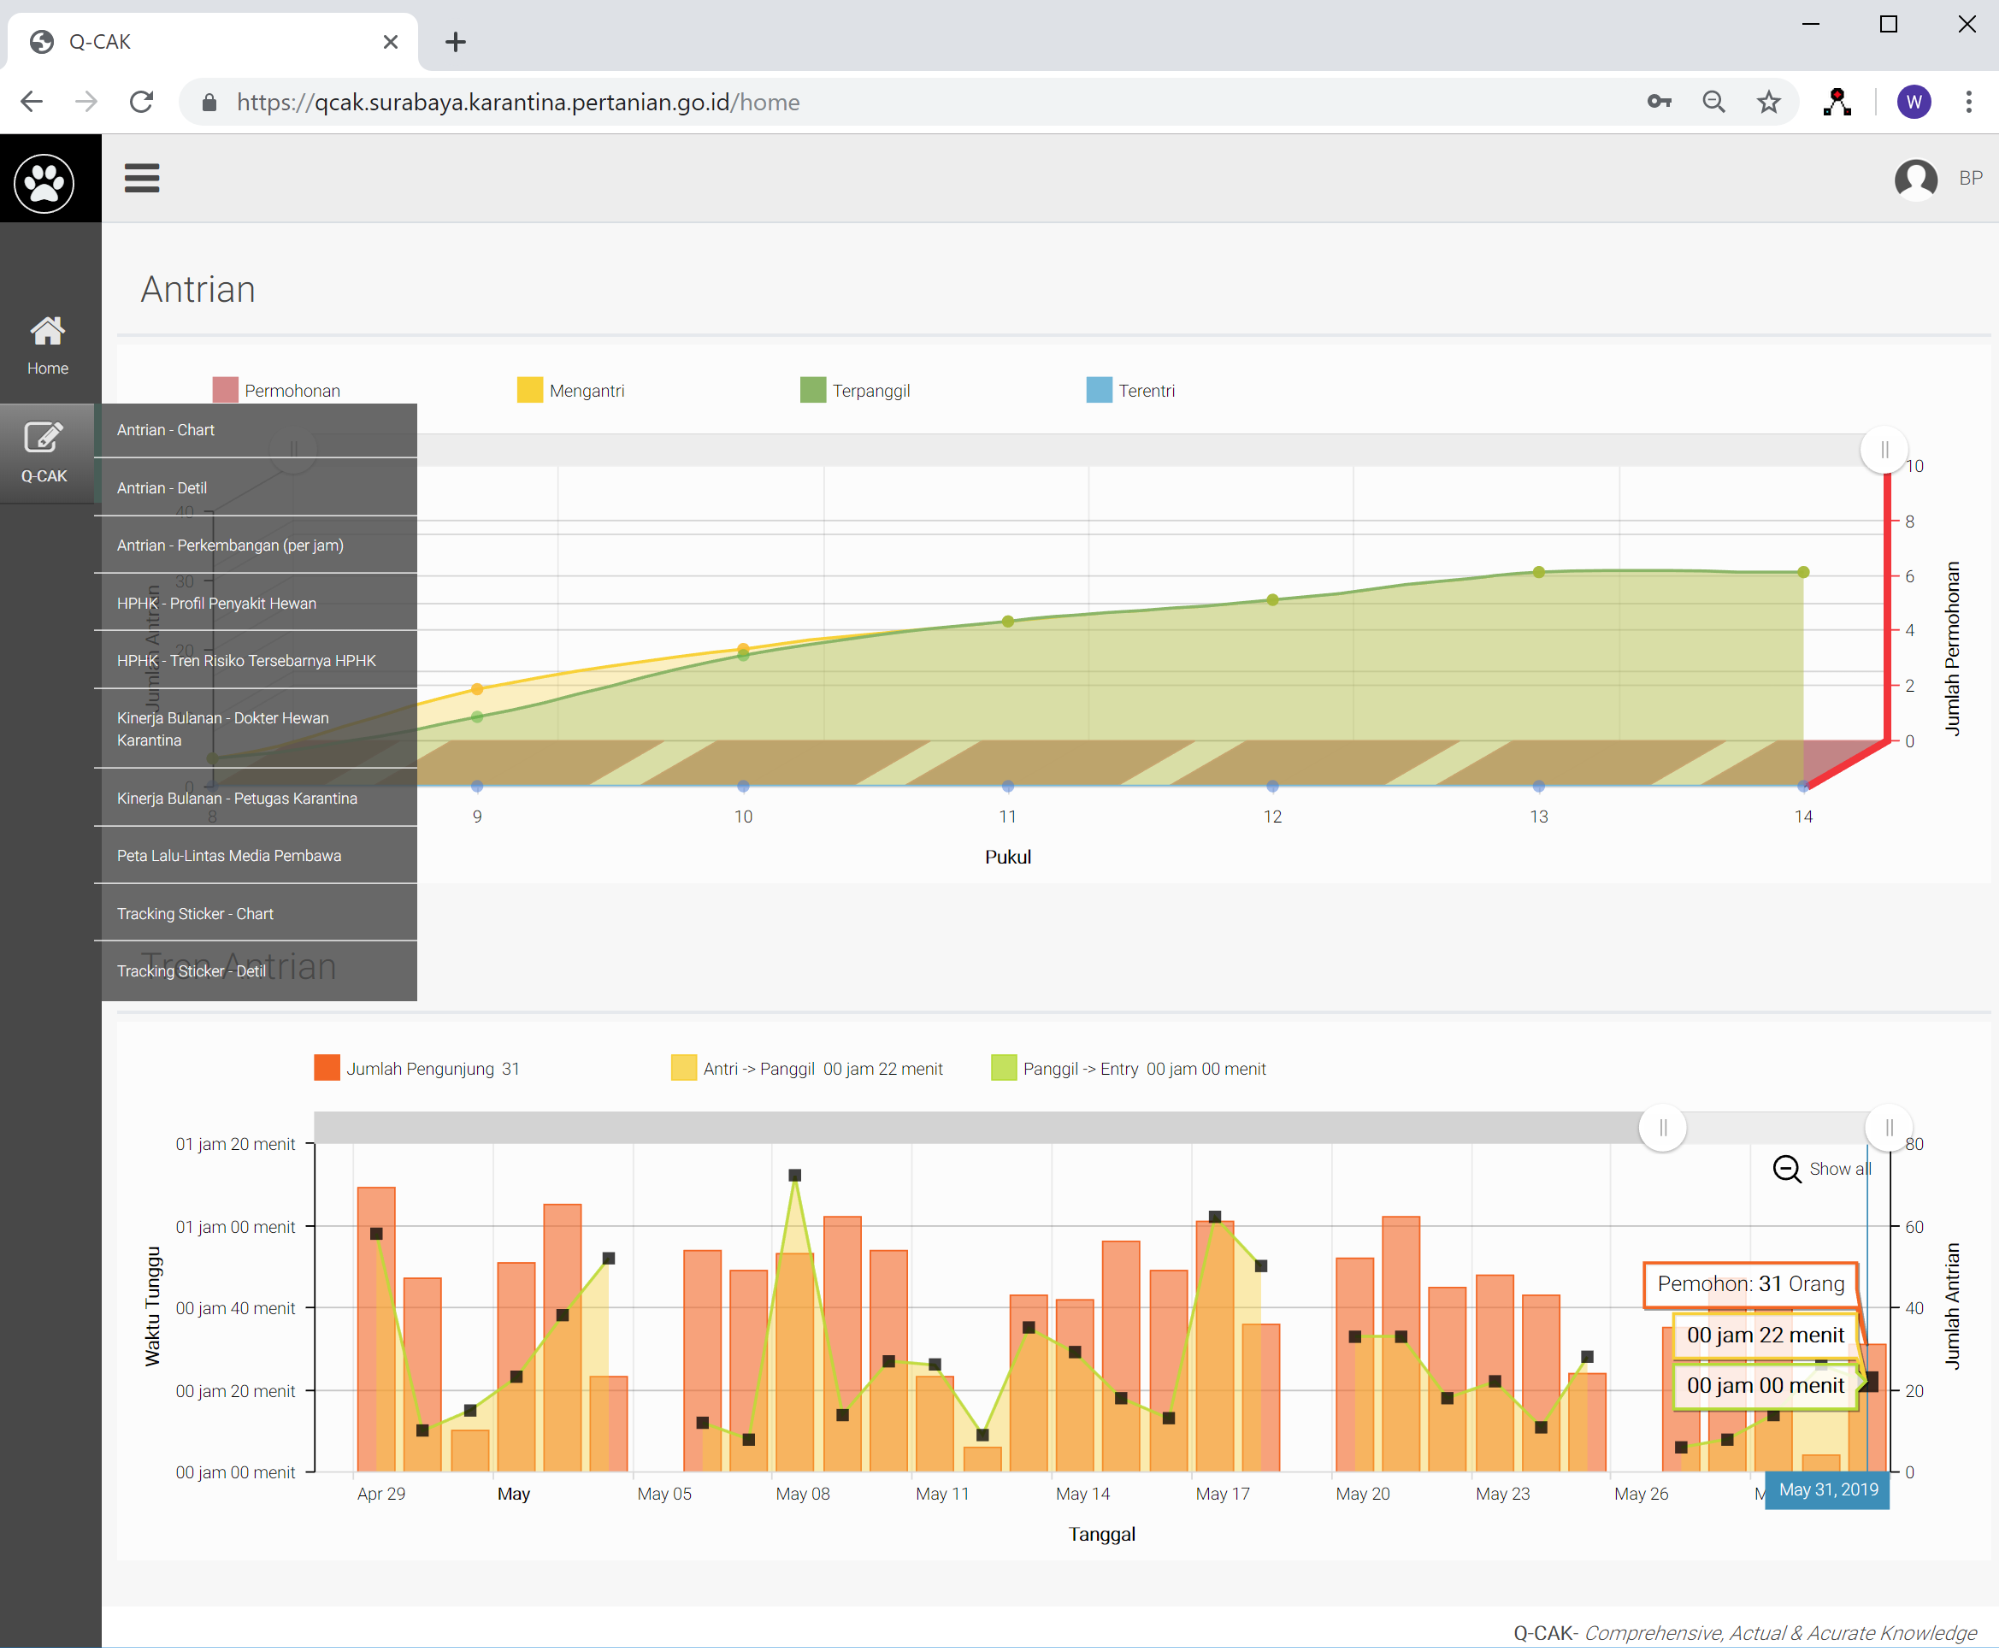Reload the page
1999x1649 pixels.
pyautogui.click(x=141, y=102)
